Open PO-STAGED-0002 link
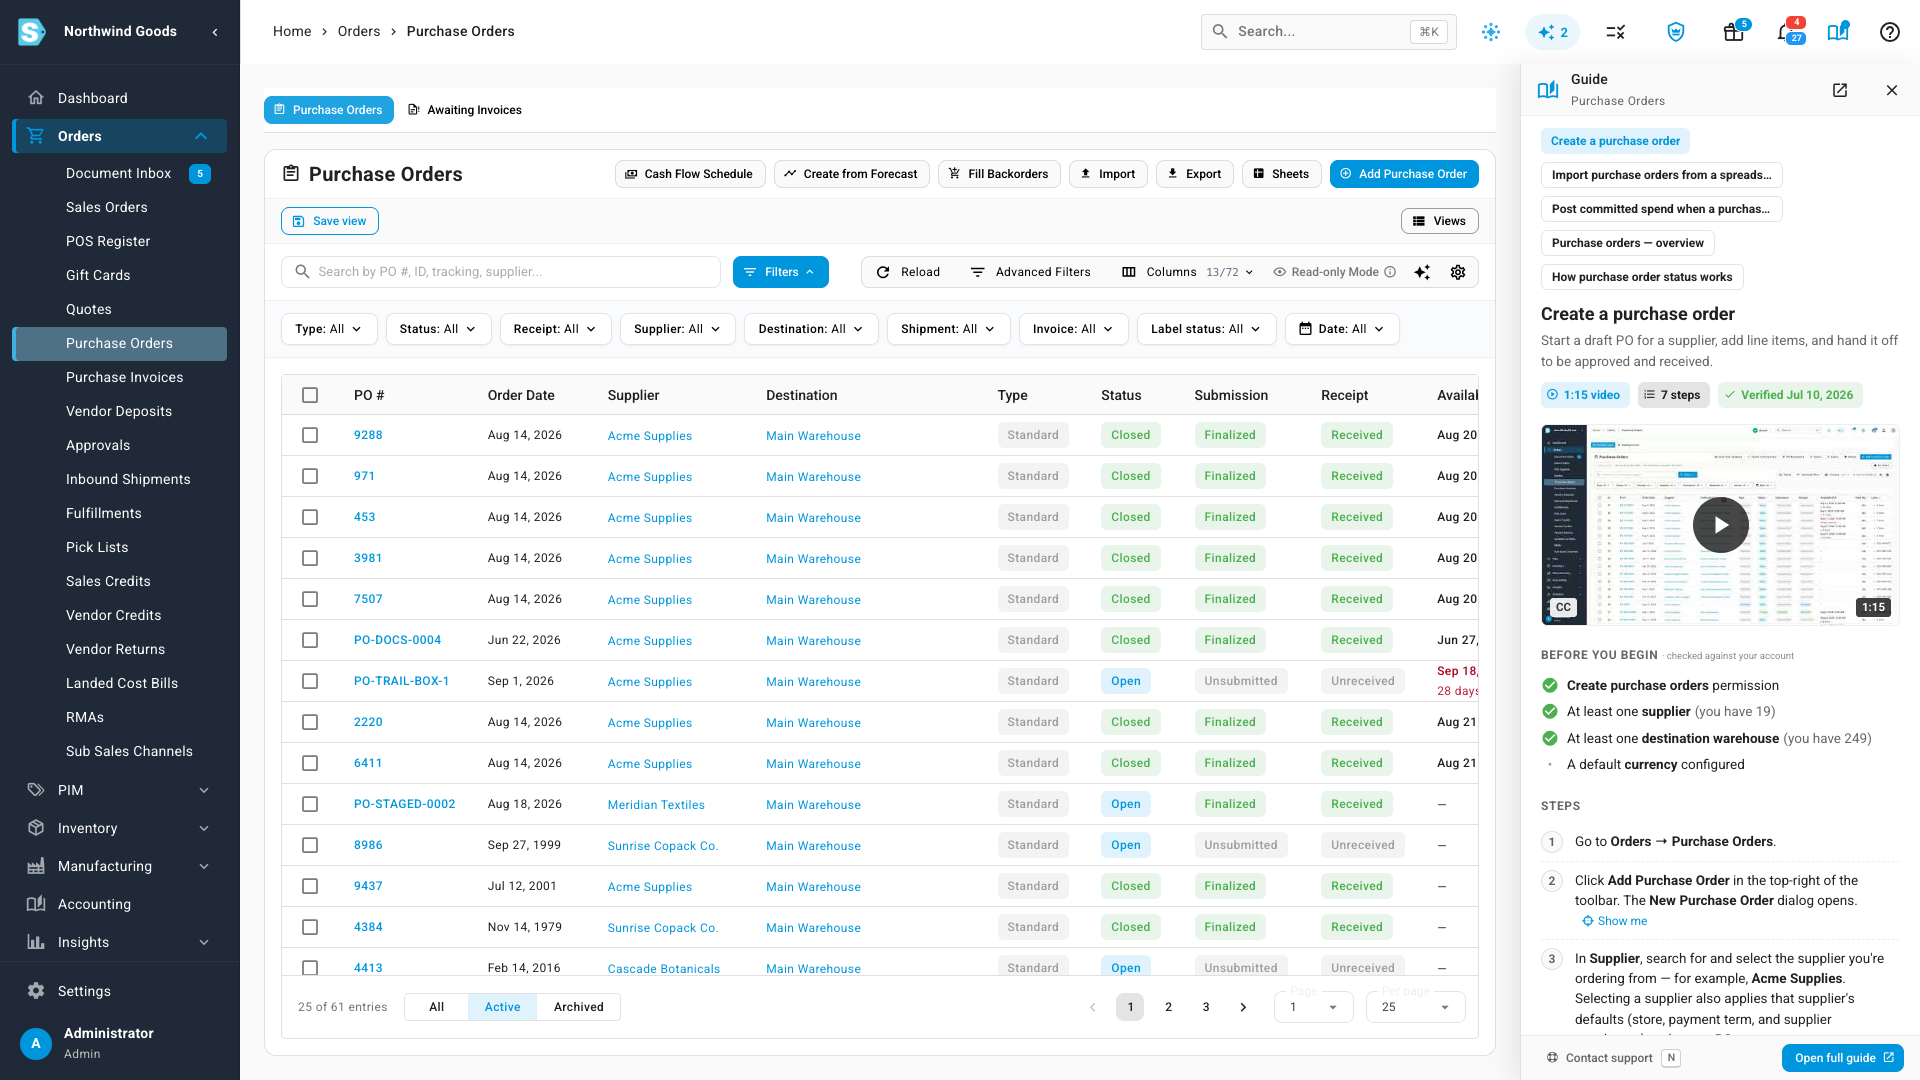 pyautogui.click(x=404, y=804)
